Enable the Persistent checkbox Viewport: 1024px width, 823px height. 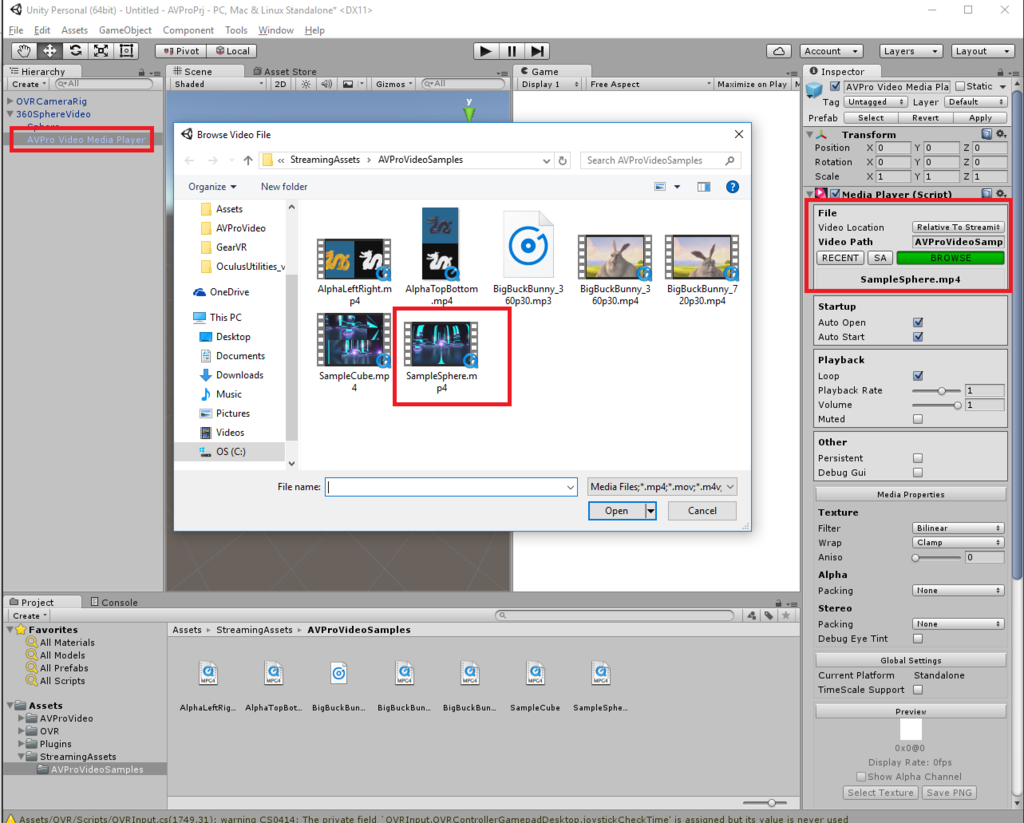(918, 459)
